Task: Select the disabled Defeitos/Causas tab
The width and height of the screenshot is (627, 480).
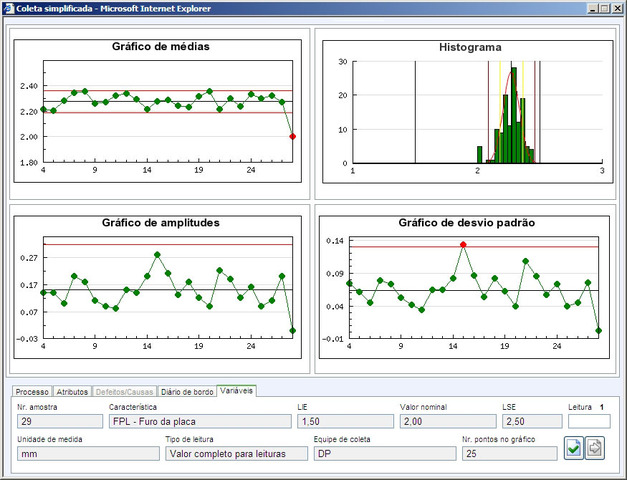Action: pos(124,392)
